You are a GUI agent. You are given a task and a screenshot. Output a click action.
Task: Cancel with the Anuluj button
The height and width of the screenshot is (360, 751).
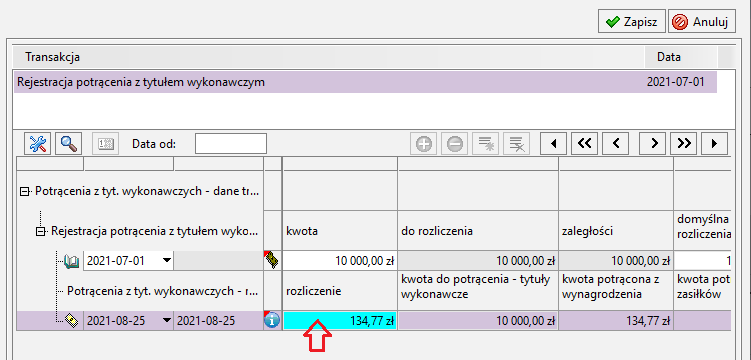pos(702,22)
